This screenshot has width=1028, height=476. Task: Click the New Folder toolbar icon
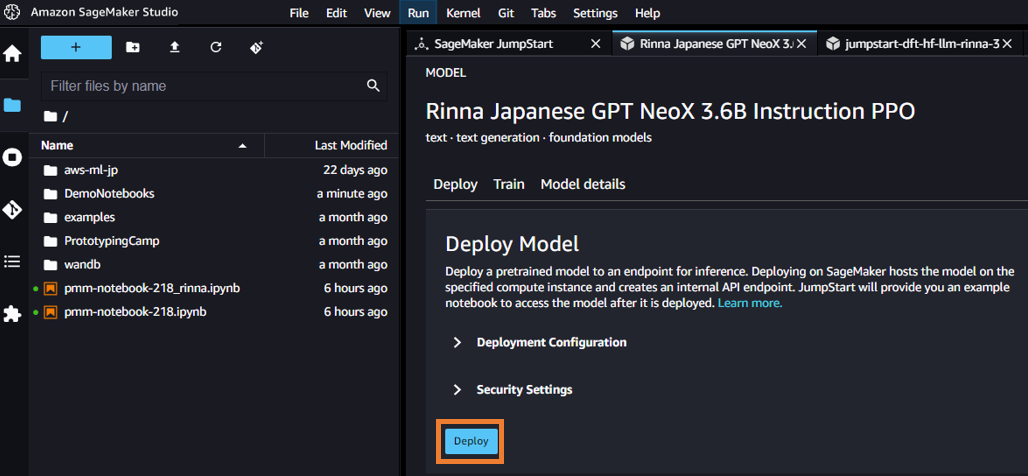[x=133, y=47]
